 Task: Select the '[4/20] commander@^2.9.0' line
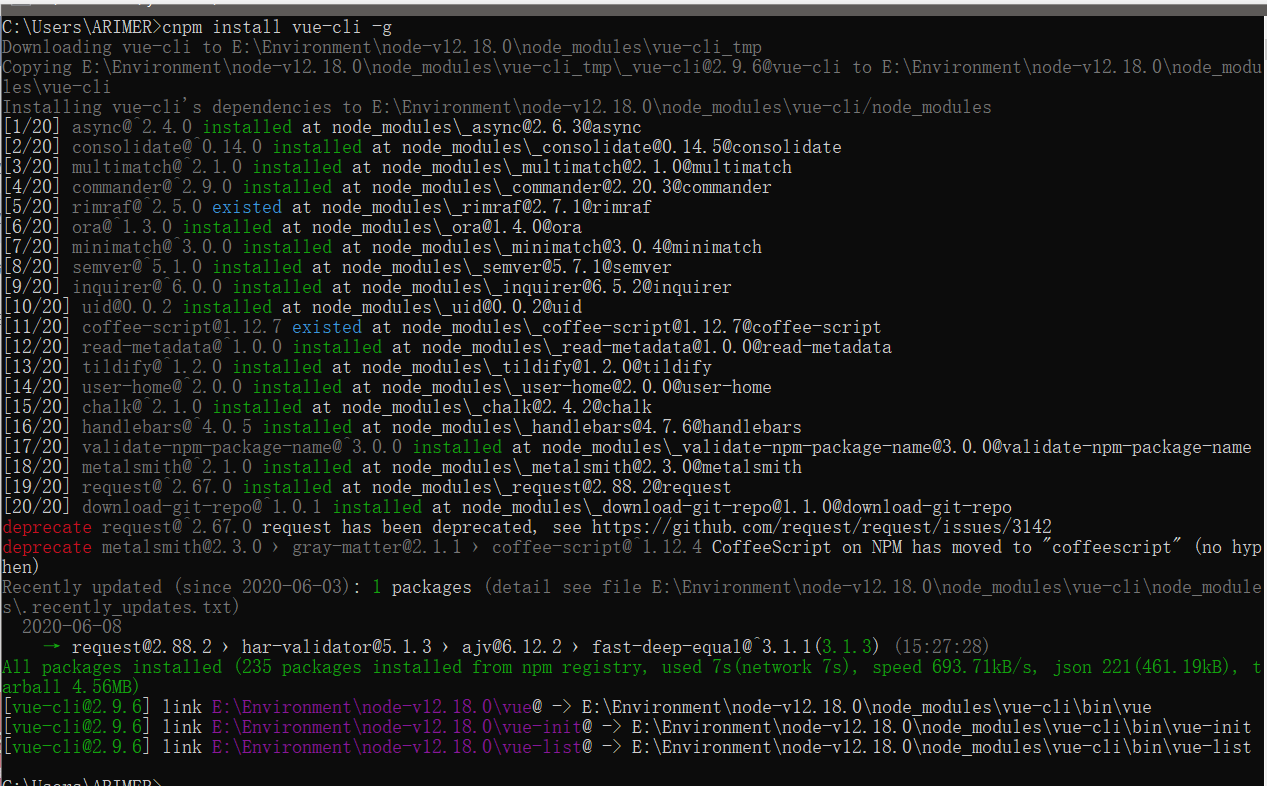(x=387, y=187)
